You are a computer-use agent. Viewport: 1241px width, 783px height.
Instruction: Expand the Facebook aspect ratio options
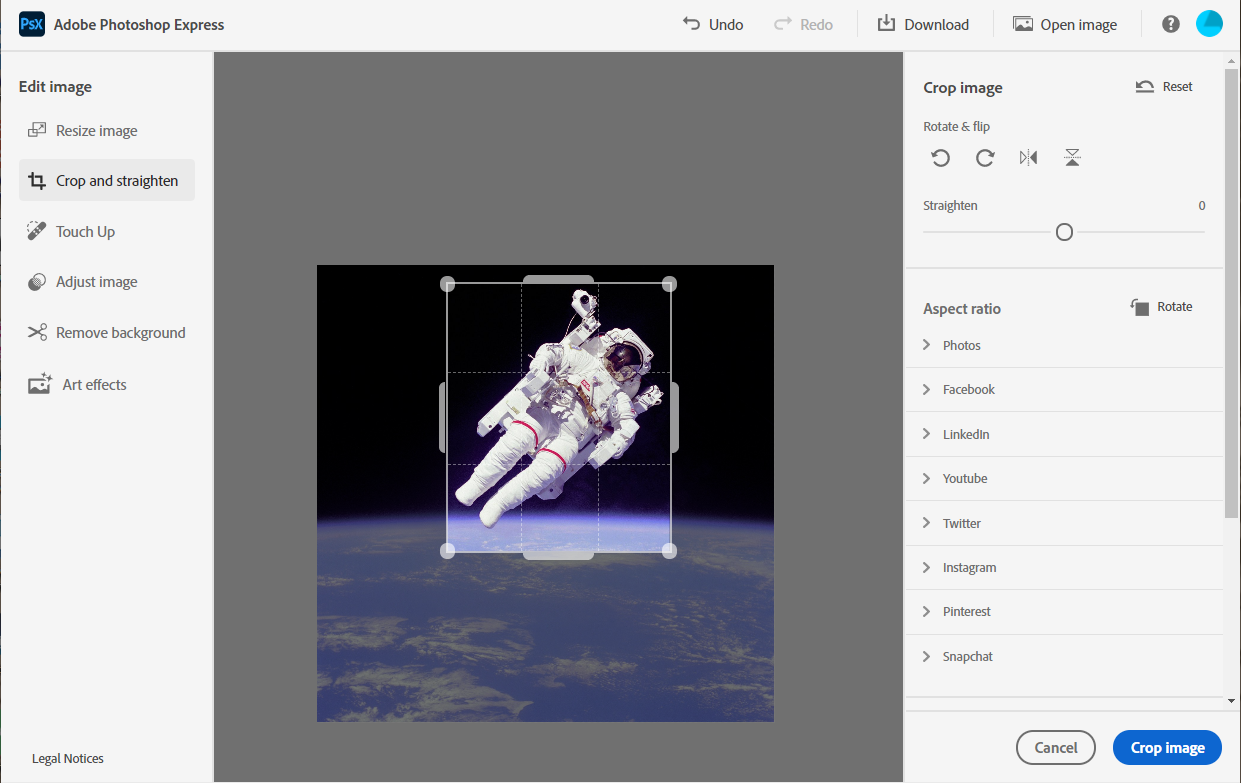coord(968,389)
